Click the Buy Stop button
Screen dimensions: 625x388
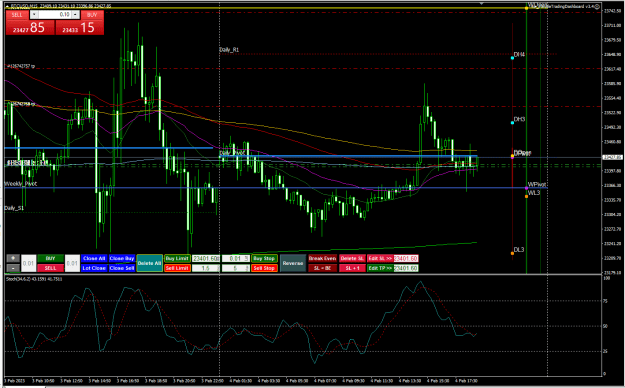tap(264, 258)
